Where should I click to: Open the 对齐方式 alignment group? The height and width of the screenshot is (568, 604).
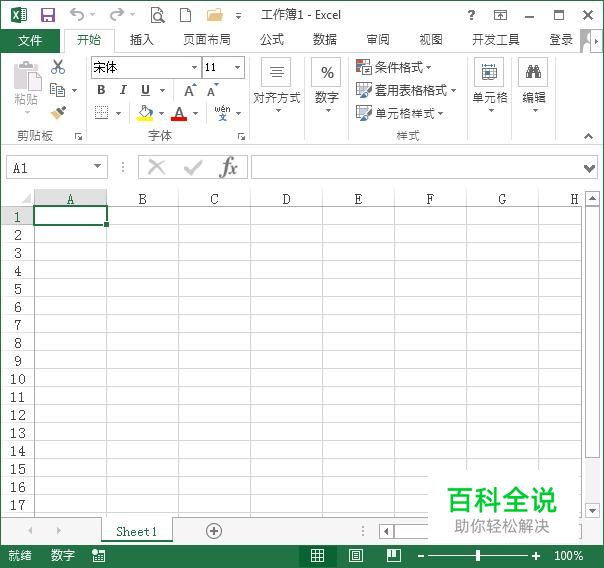pyautogui.click(x=277, y=87)
